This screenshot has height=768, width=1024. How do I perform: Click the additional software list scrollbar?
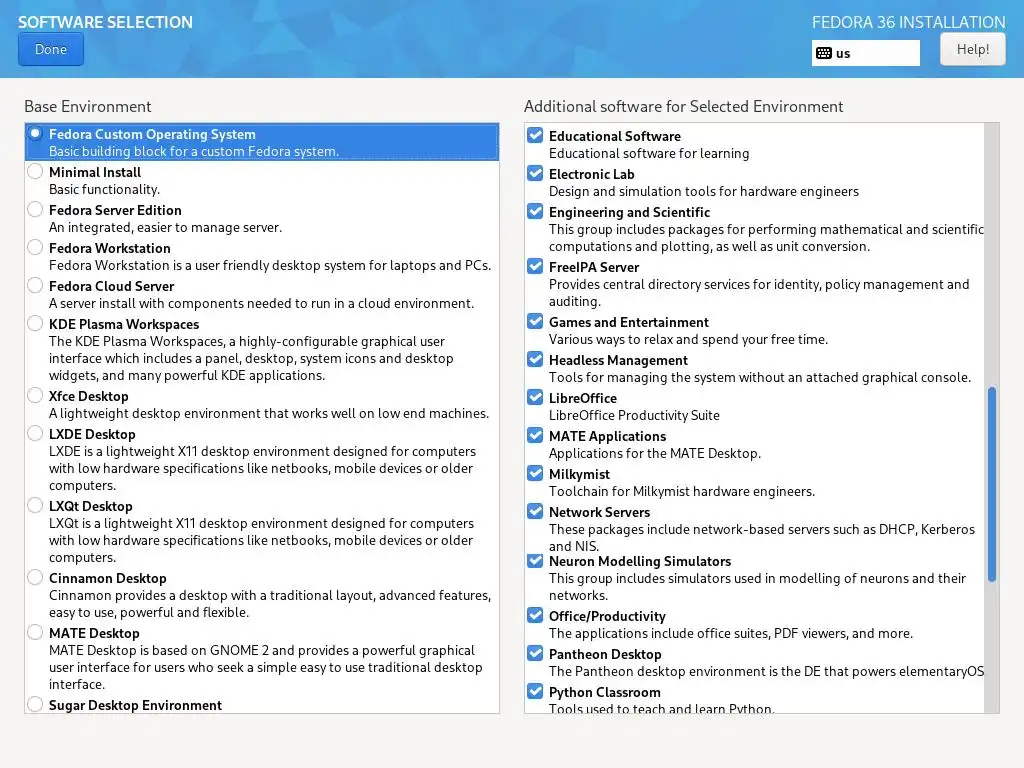[x=991, y=484]
